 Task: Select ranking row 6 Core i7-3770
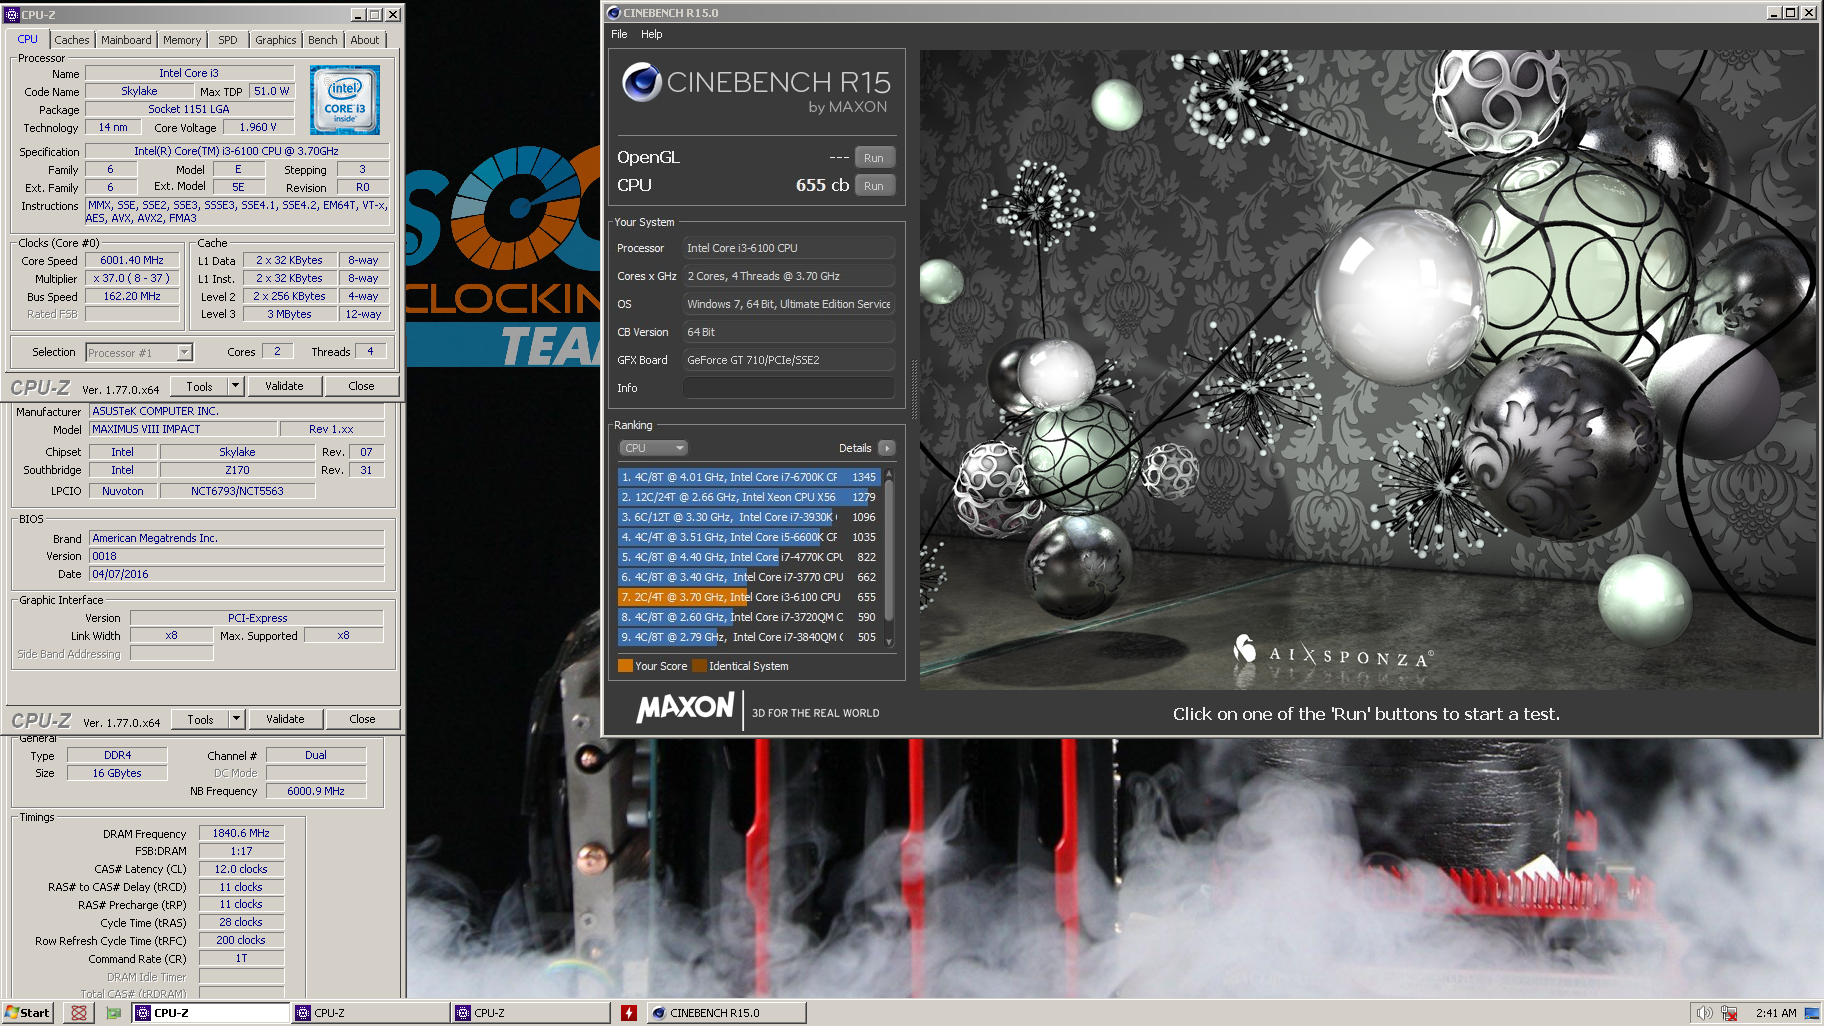point(748,577)
